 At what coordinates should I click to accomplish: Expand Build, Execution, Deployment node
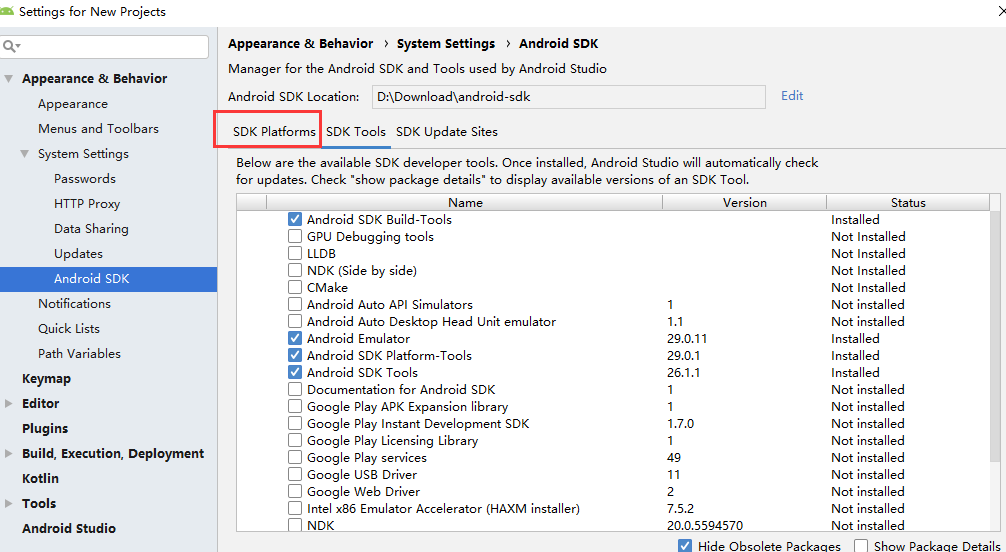click(8, 454)
